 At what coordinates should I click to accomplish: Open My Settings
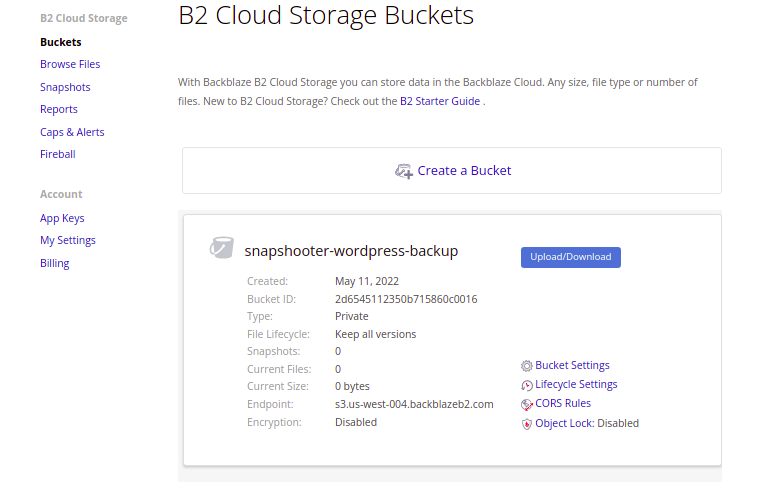[67, 240]
